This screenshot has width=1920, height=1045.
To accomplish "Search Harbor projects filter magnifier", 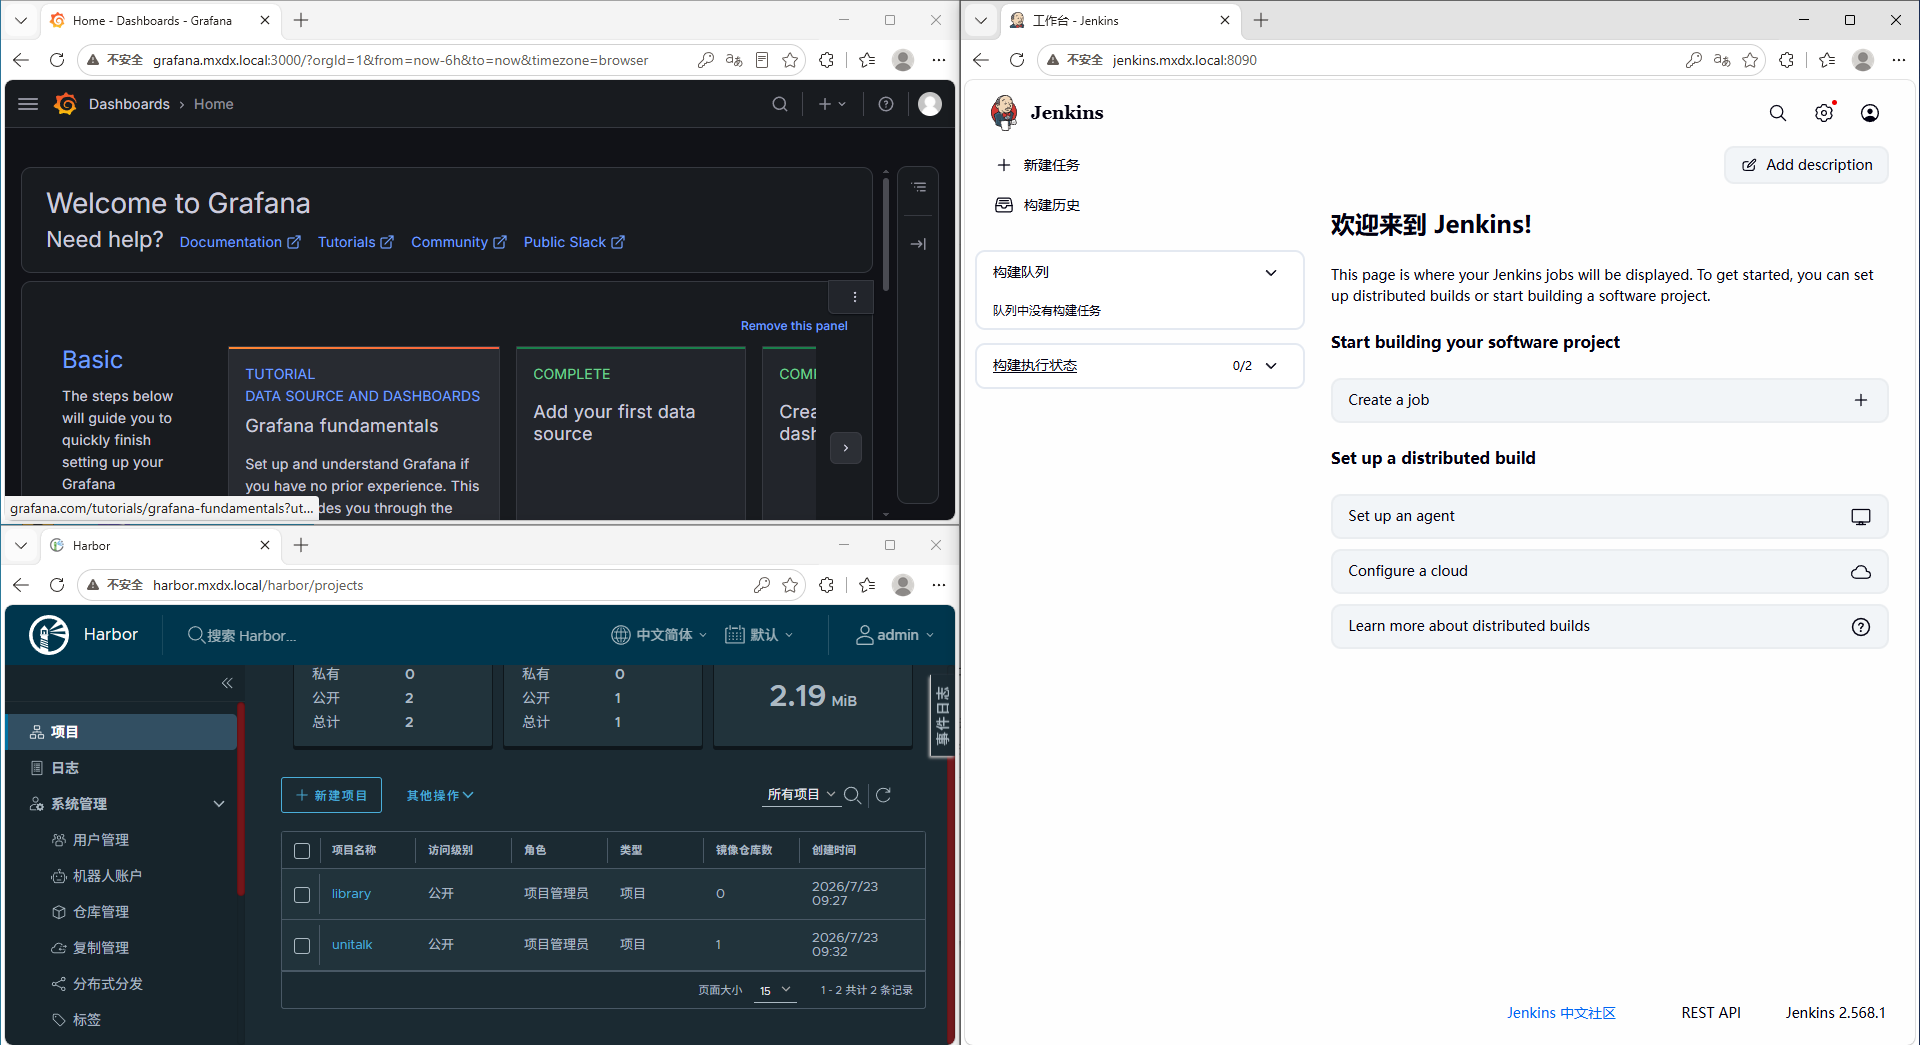I will pyautogui.click(x=853, y=795).
